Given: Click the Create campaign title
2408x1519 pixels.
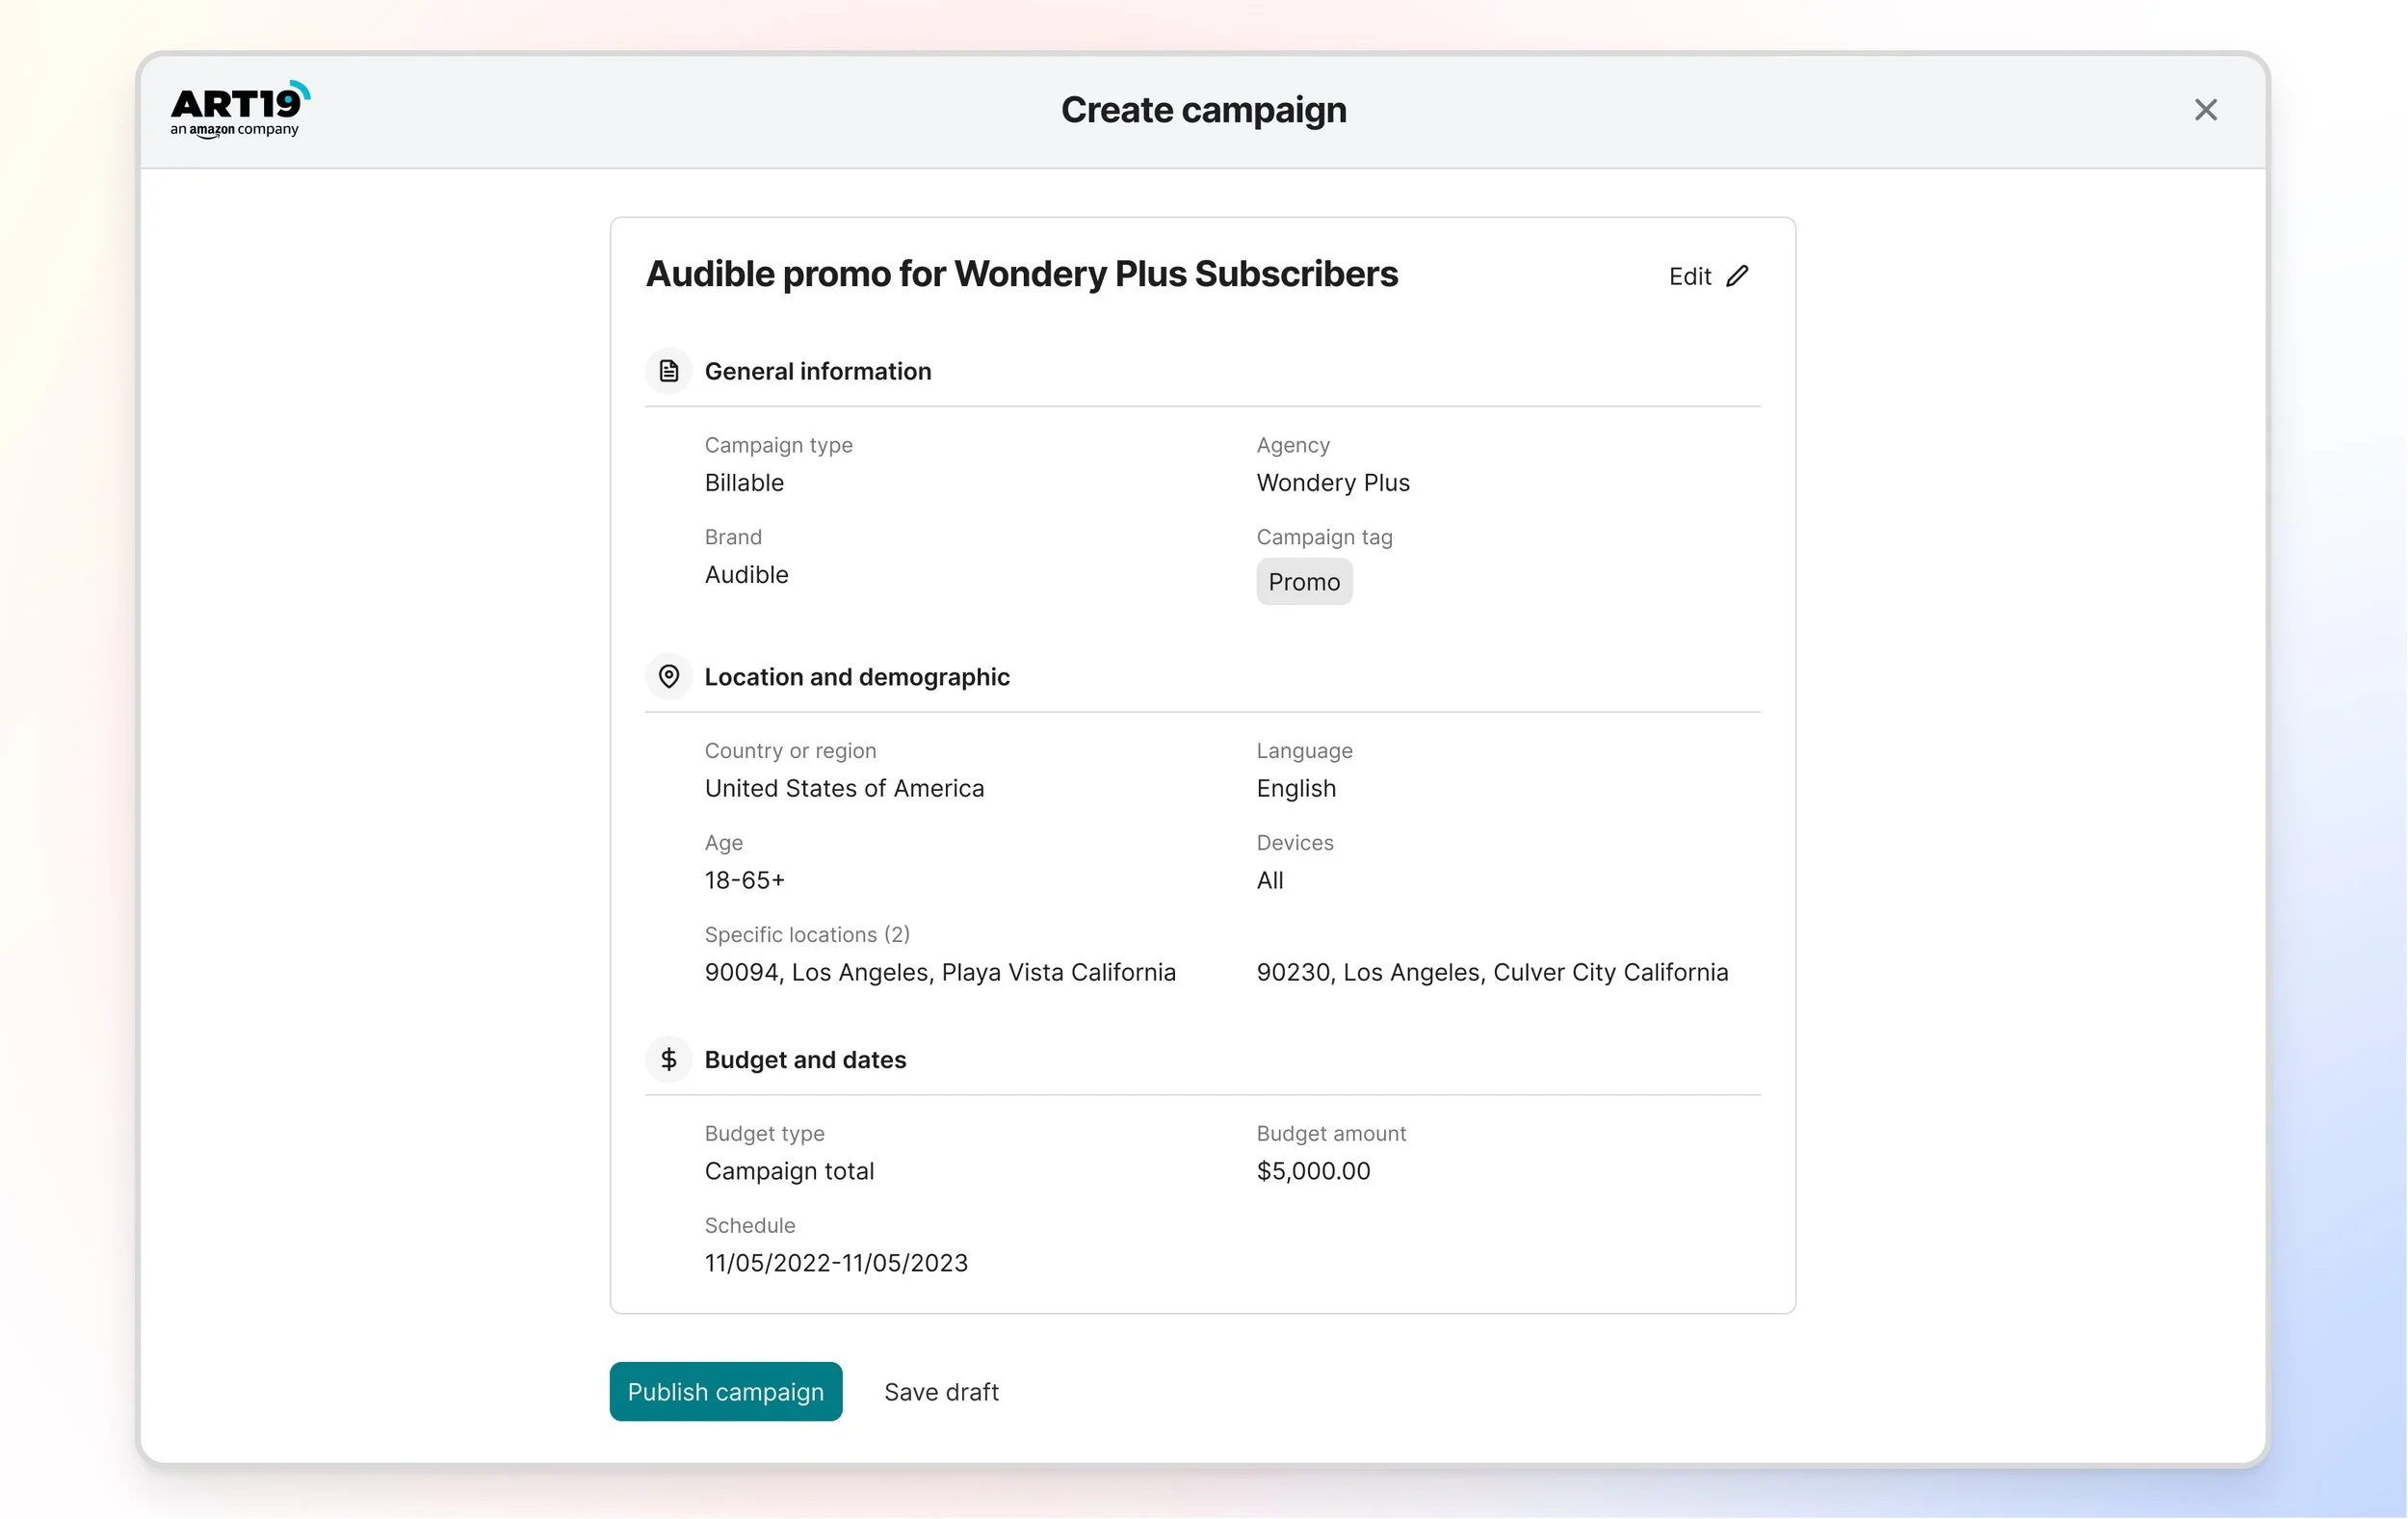Looking at the screenshot, I should [x=1204, y=110].
